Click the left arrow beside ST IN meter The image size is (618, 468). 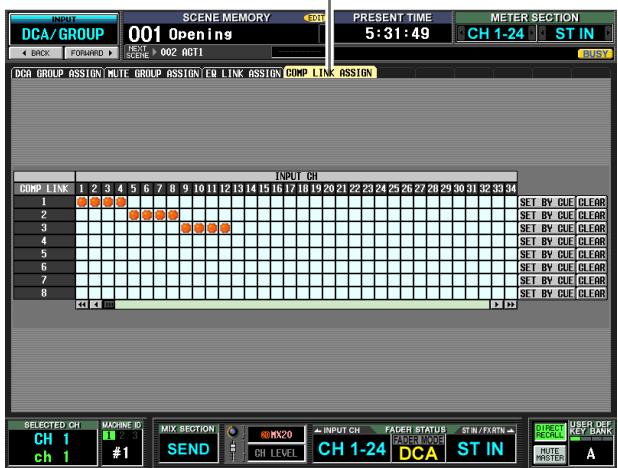542,34
